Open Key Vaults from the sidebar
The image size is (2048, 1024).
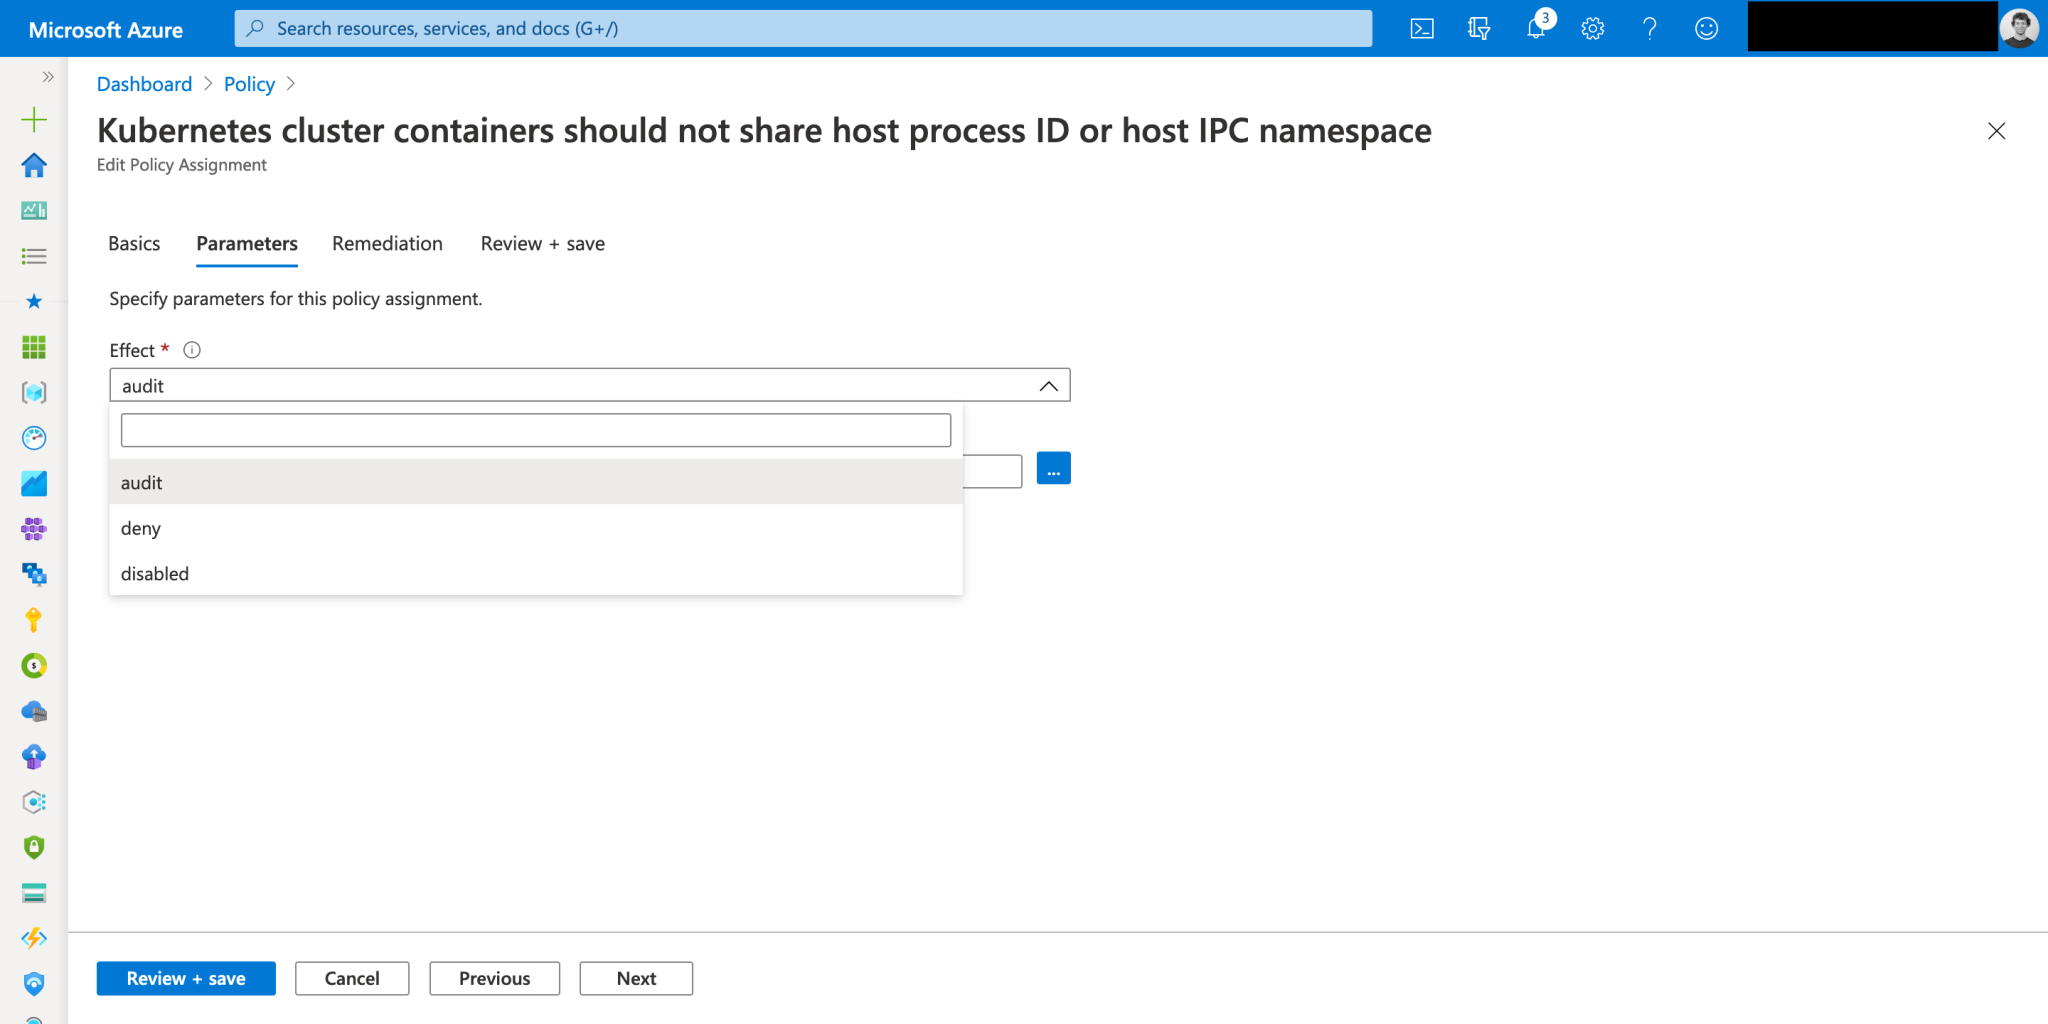pyautogui.click(x=34, y=620)
